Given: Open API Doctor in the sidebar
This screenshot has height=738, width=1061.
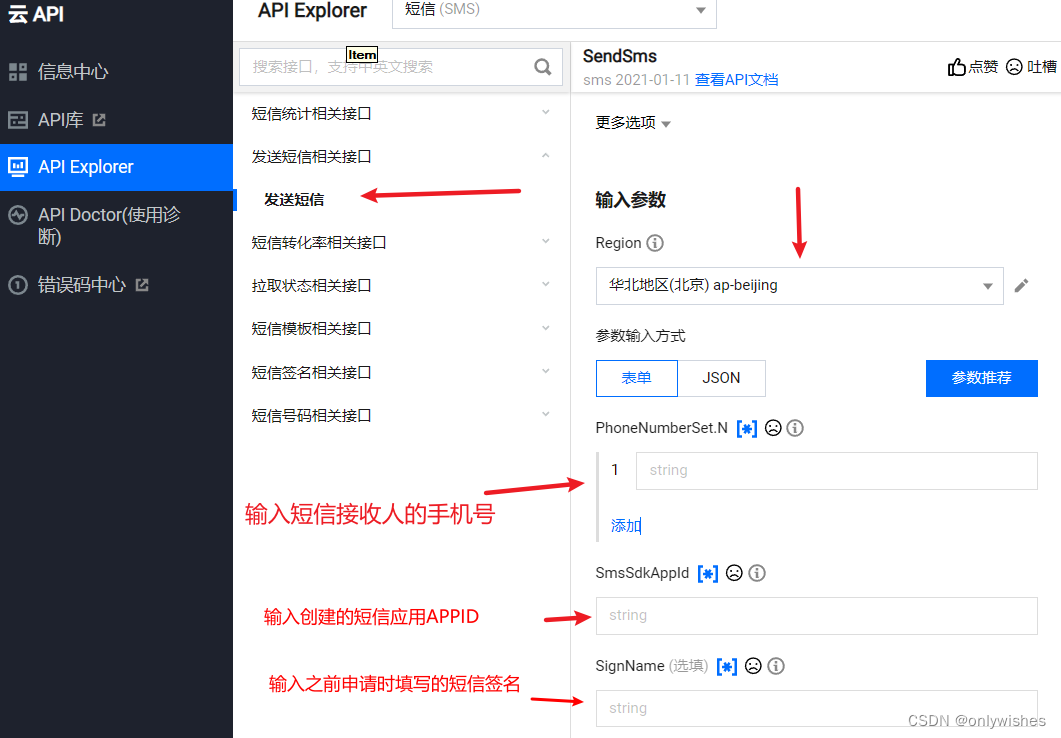Looking at the screenshot, I should 108,225.
